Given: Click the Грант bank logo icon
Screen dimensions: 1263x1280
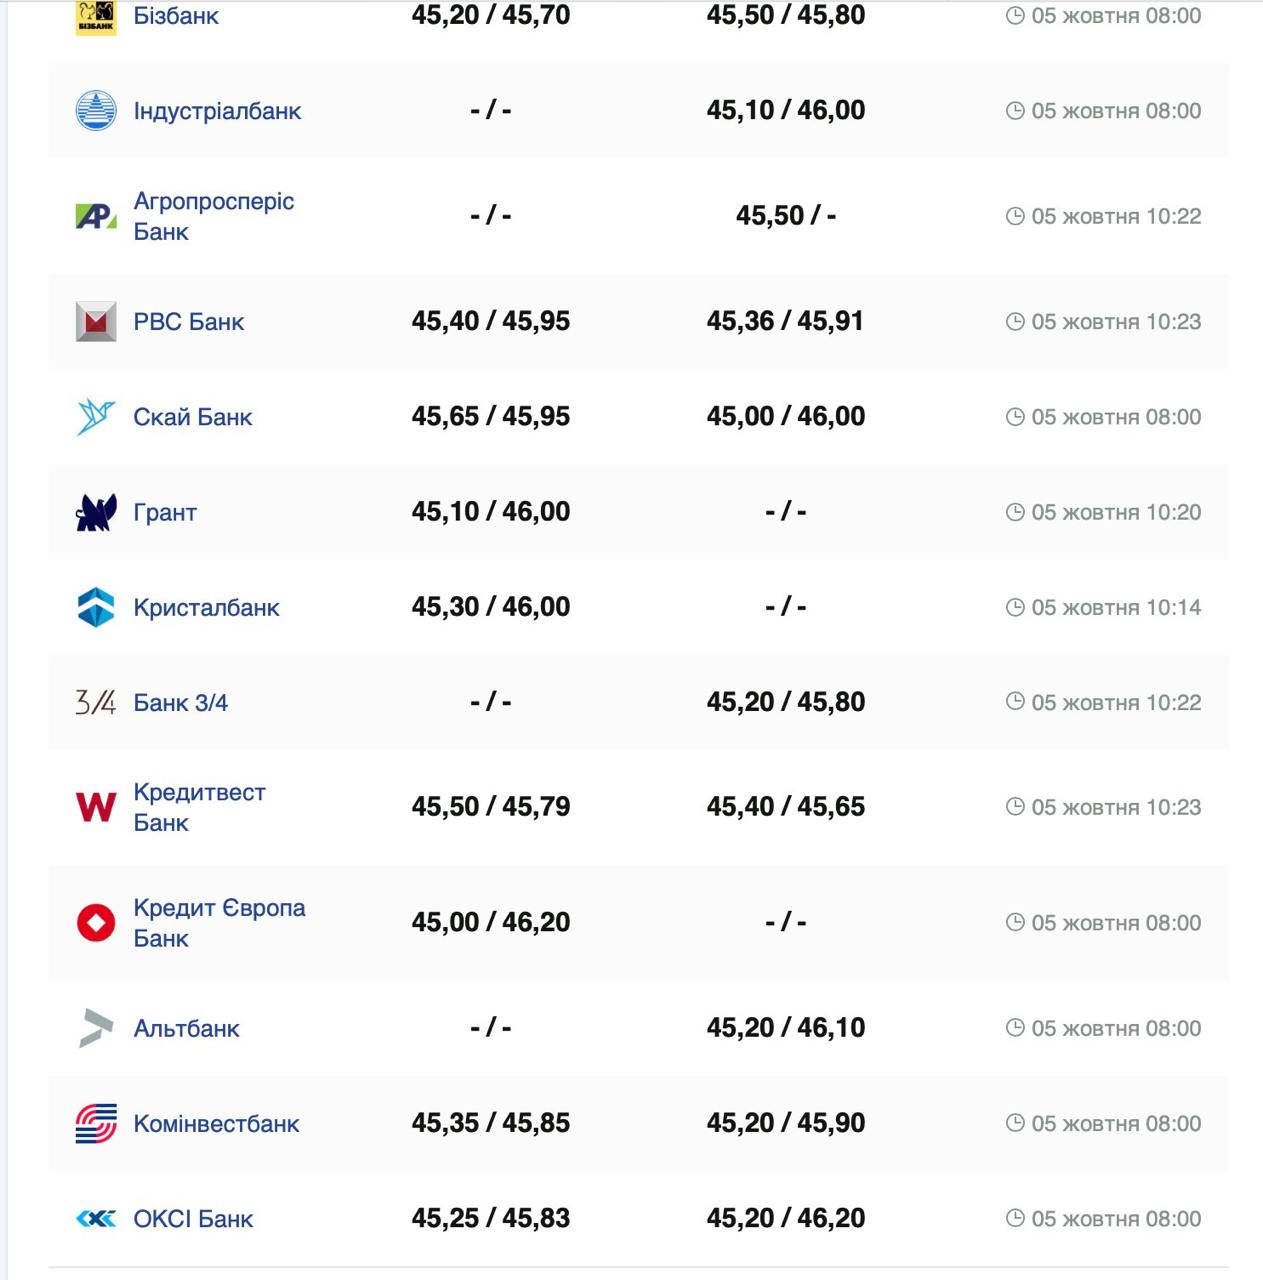Looking at the screenshot, I should click(96, 512).
